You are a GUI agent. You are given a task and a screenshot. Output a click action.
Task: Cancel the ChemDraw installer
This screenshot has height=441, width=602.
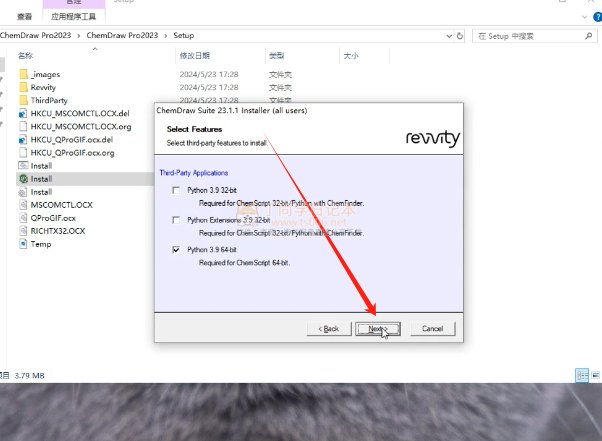(x=433, y=329)
